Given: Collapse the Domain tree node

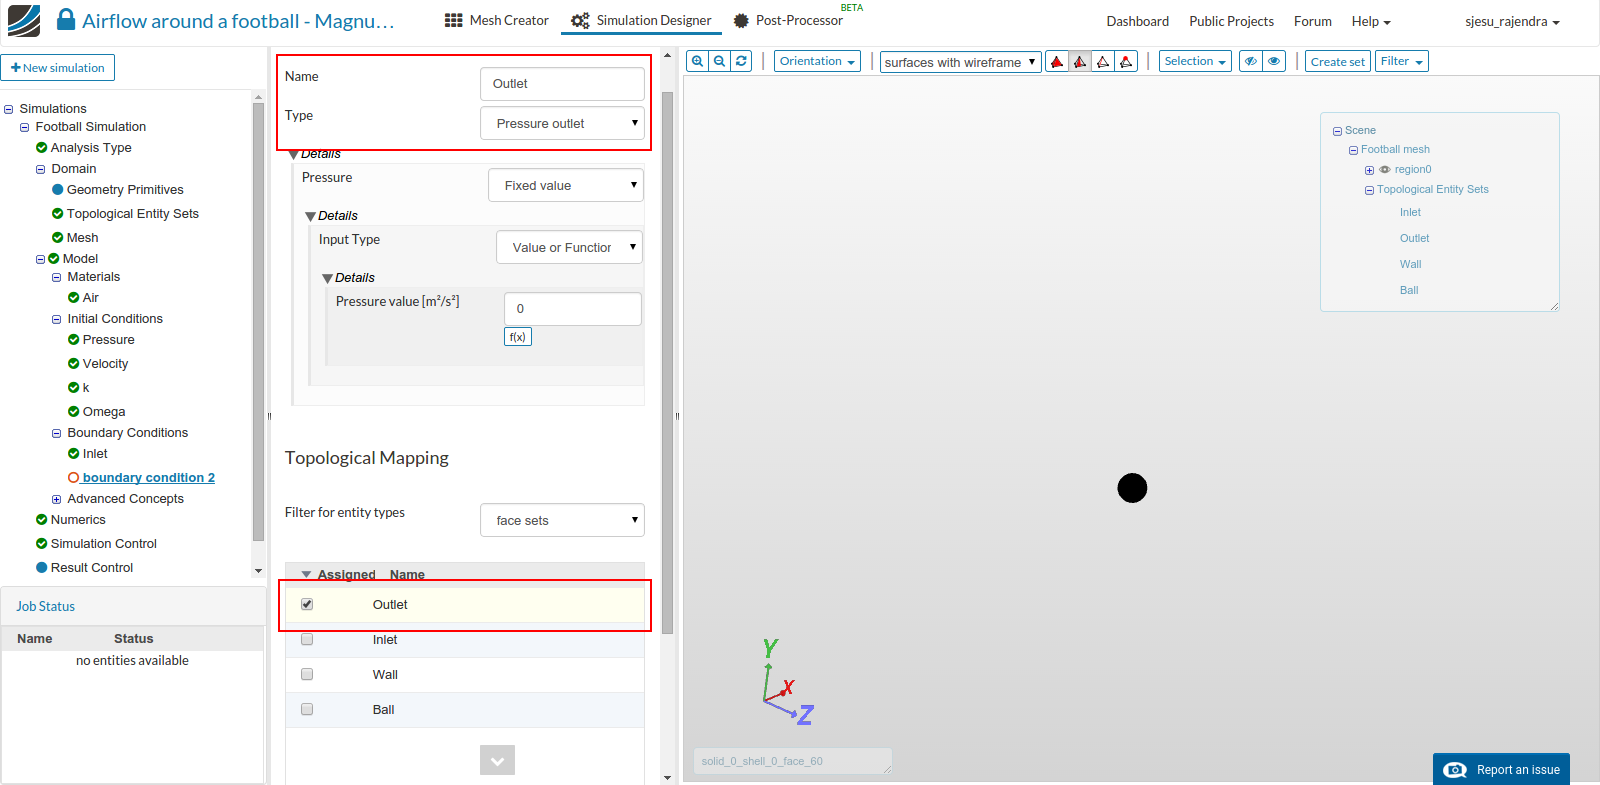Looking at the screenshot, I should point(41,169).
